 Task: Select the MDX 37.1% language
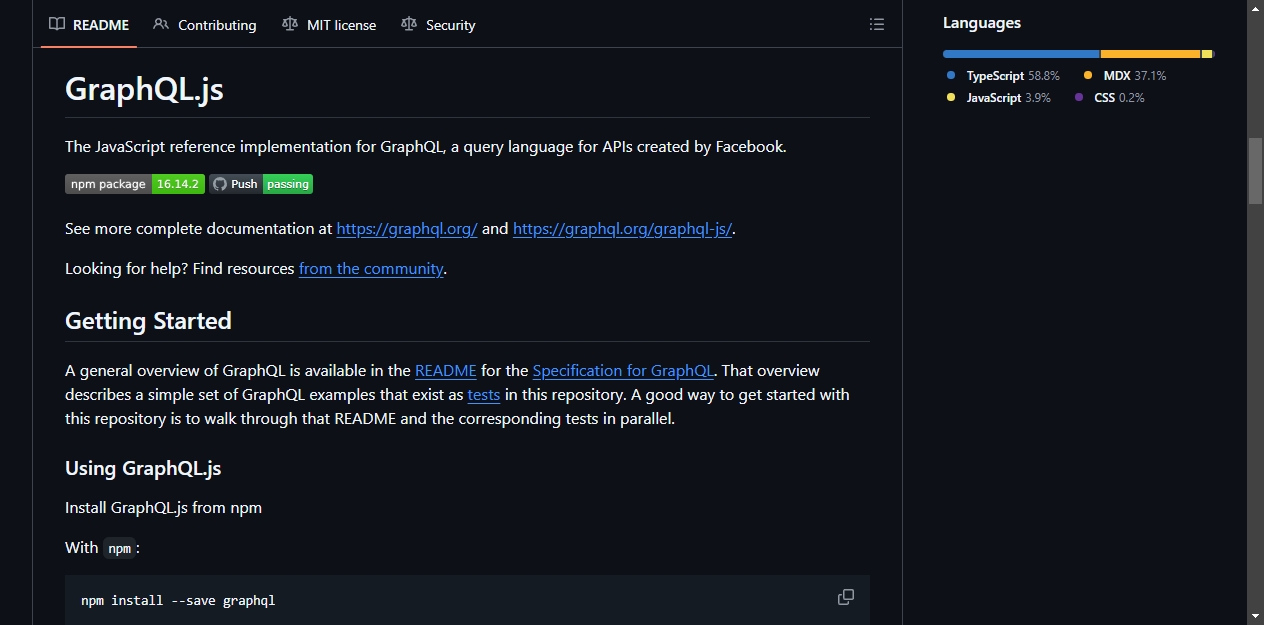1124,76
